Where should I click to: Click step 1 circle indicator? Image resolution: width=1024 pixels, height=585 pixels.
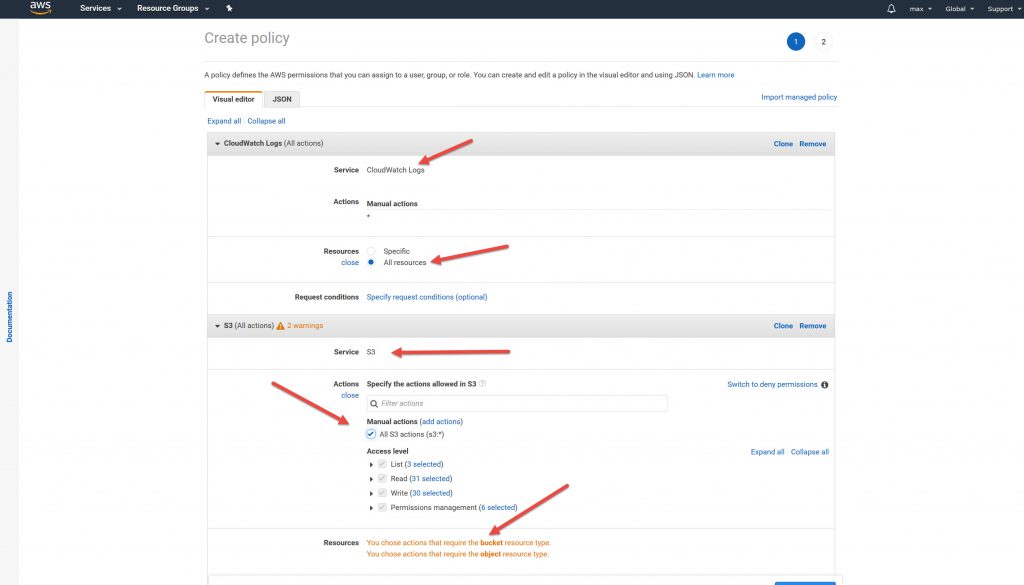pos(795,41)
